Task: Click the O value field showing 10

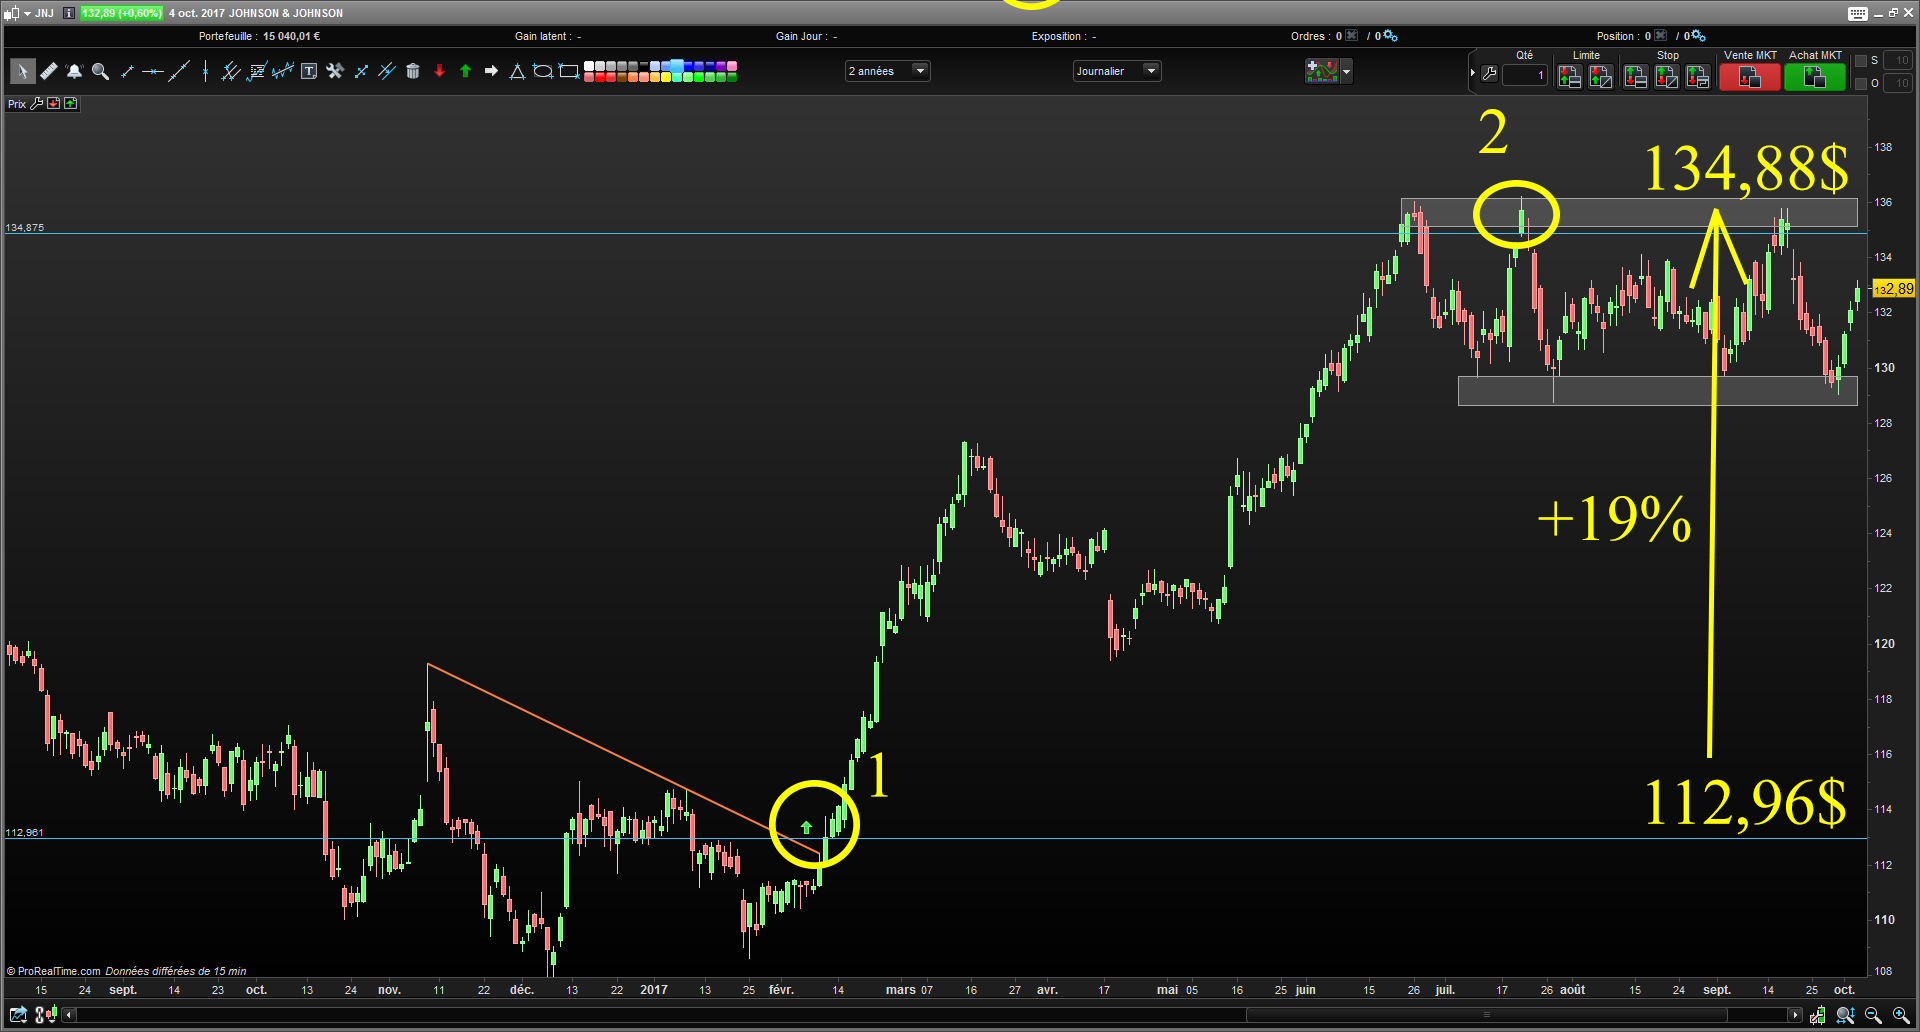Action: point(1898,83)
